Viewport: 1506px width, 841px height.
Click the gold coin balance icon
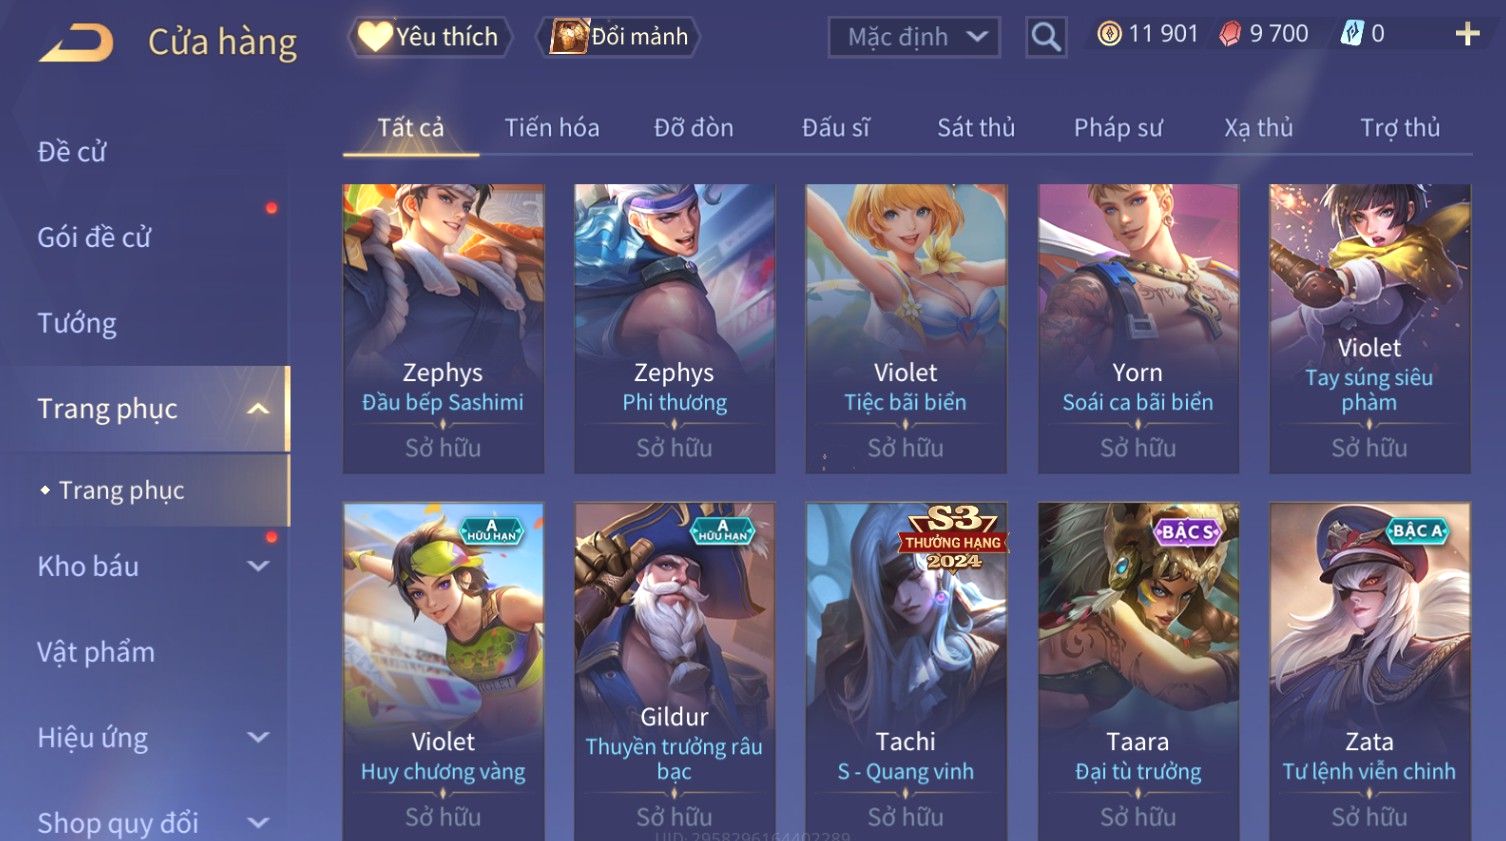point(1109,34)
